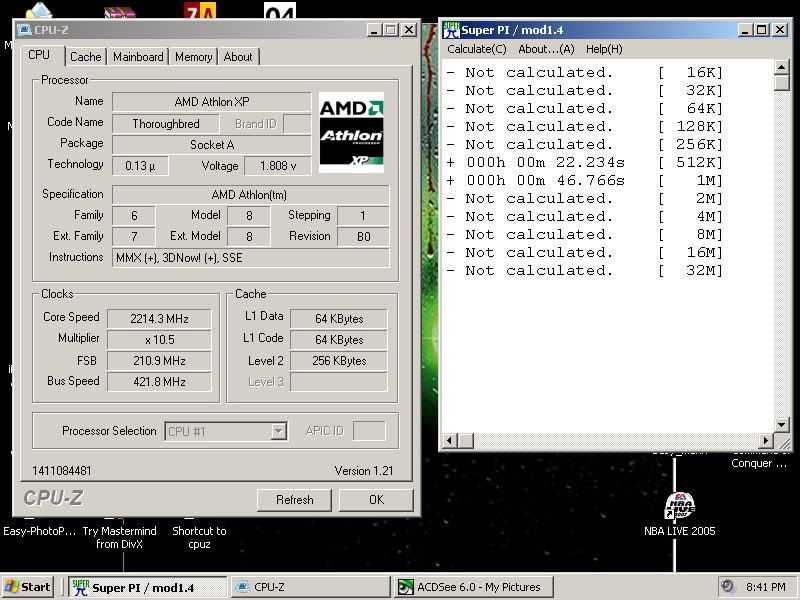
Task: Open the Windows Start menu
Action: point(28,587)
